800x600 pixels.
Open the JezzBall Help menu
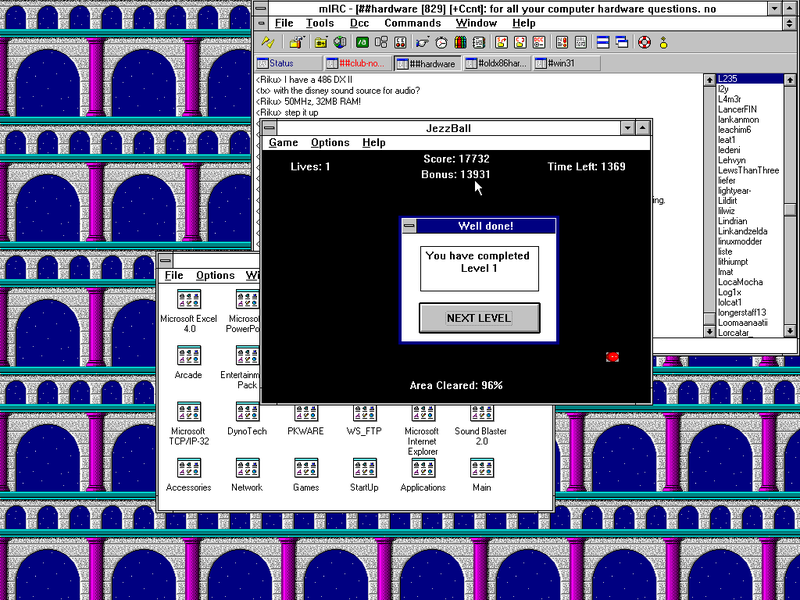pyautogui.click(x=374, y=143)
